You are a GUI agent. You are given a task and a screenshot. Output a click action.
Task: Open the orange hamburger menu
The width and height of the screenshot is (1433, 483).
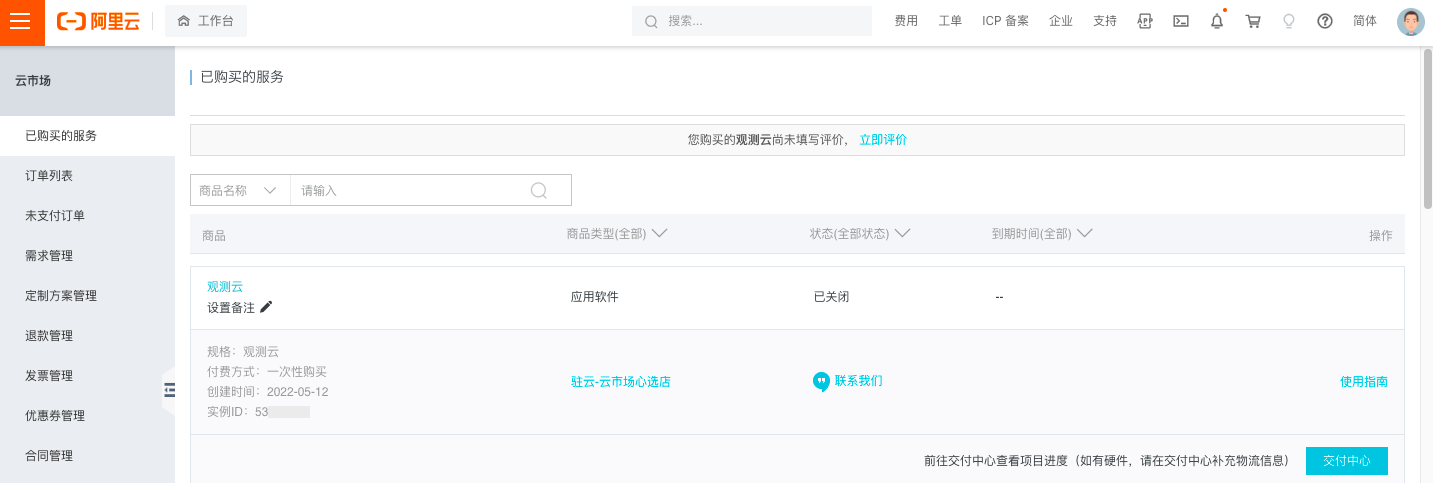[x=22, y=22]
